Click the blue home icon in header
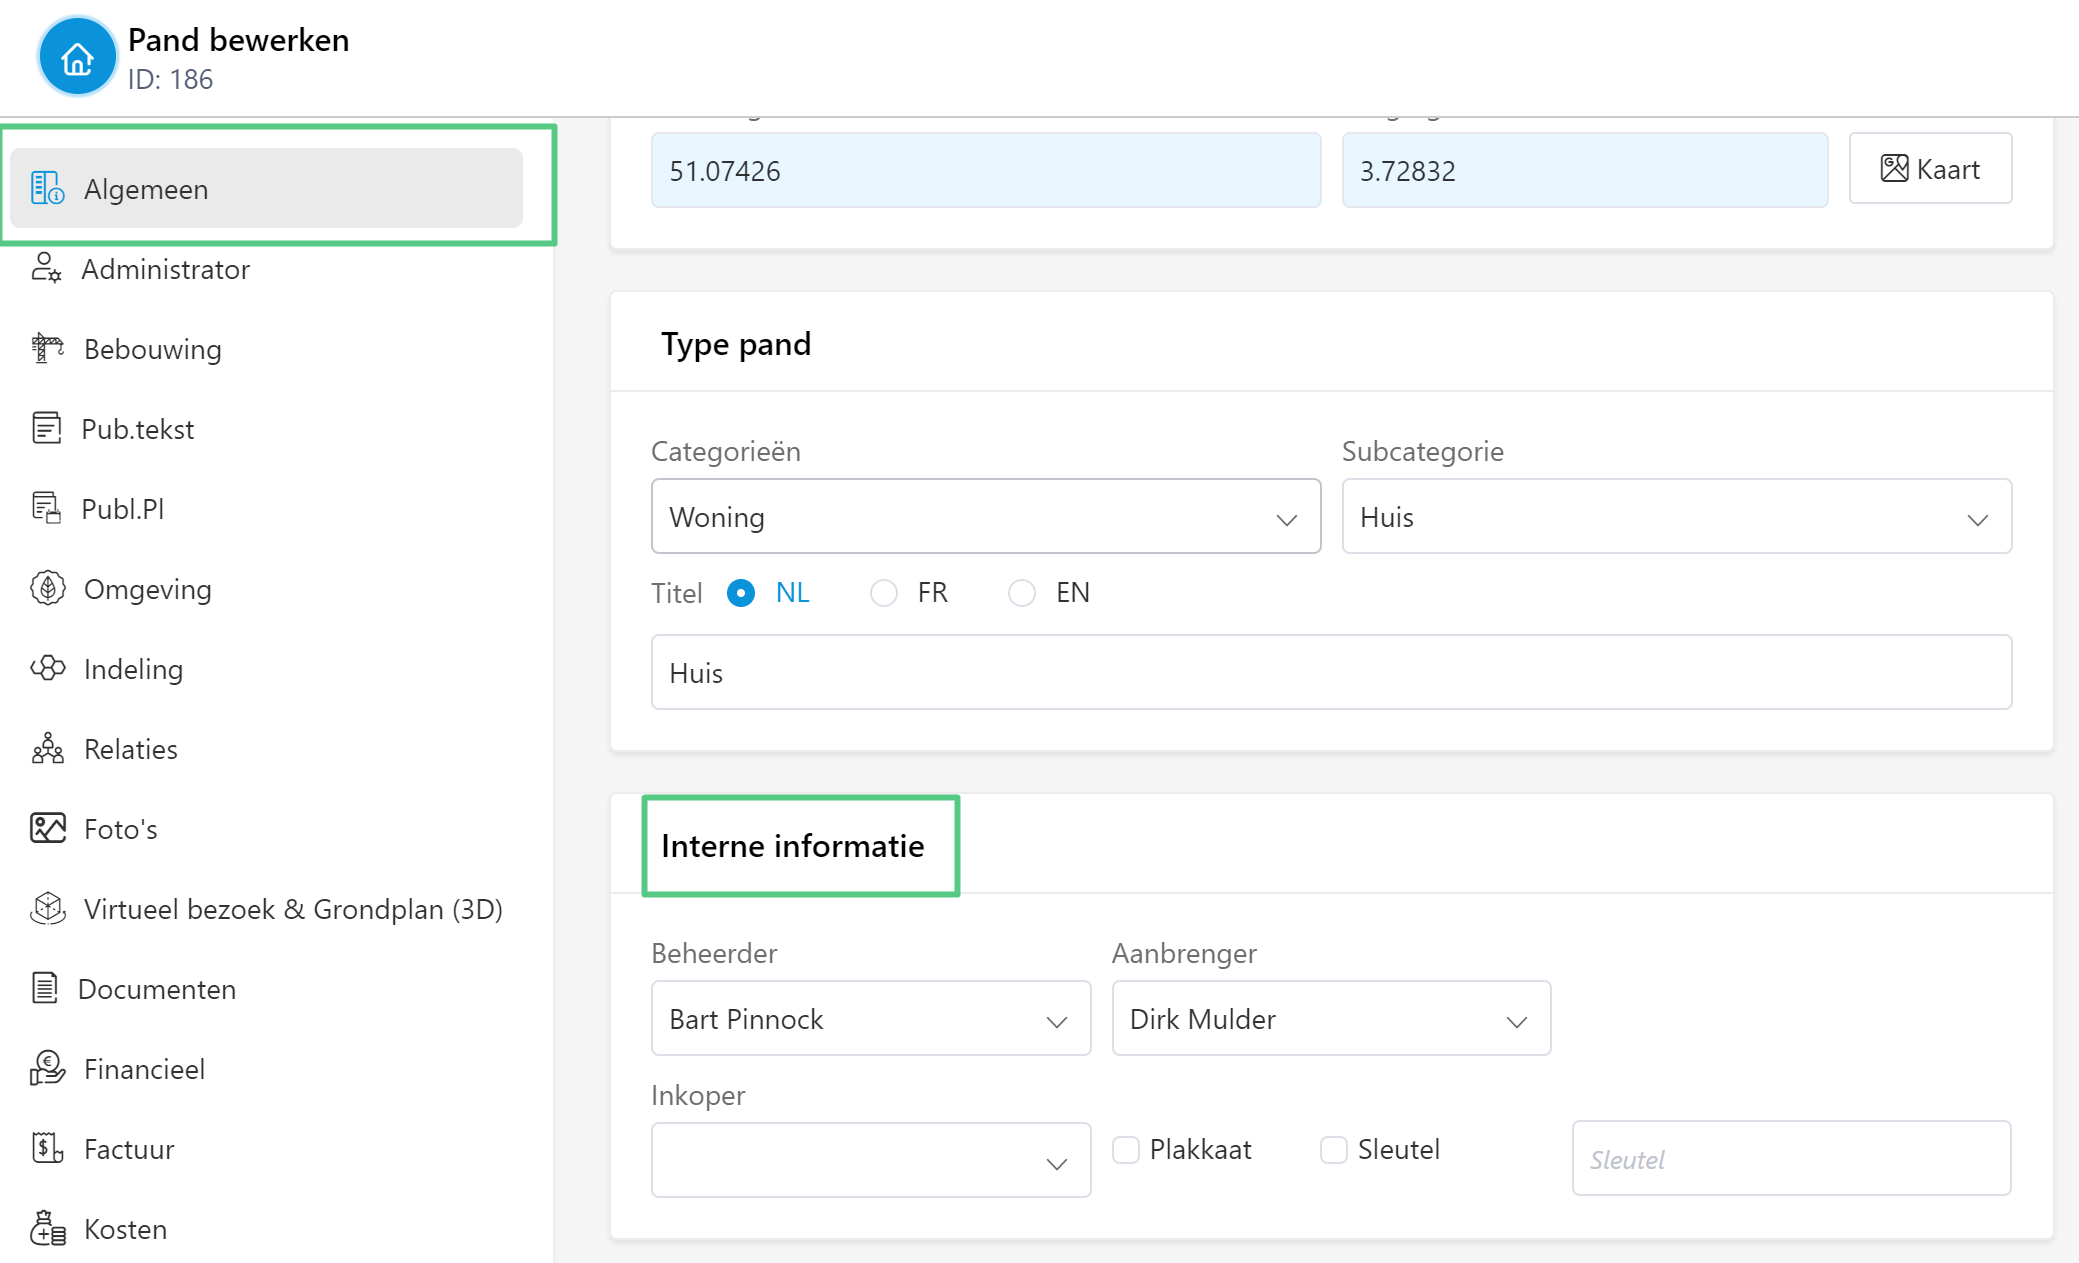The height and width of the screenshot is (1263, 2079). [77, 58]
